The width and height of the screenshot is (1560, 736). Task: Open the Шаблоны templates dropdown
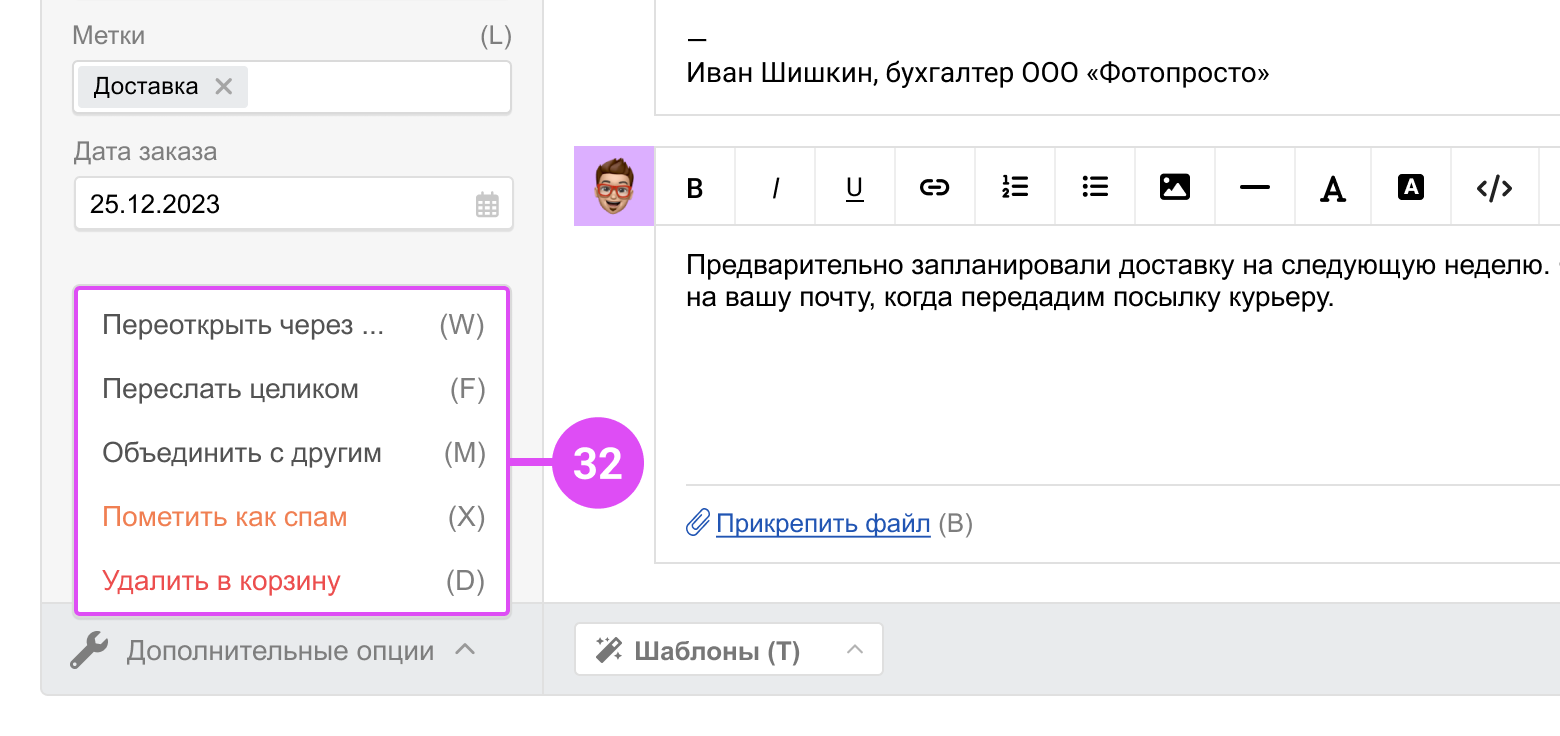pos(728,651)
